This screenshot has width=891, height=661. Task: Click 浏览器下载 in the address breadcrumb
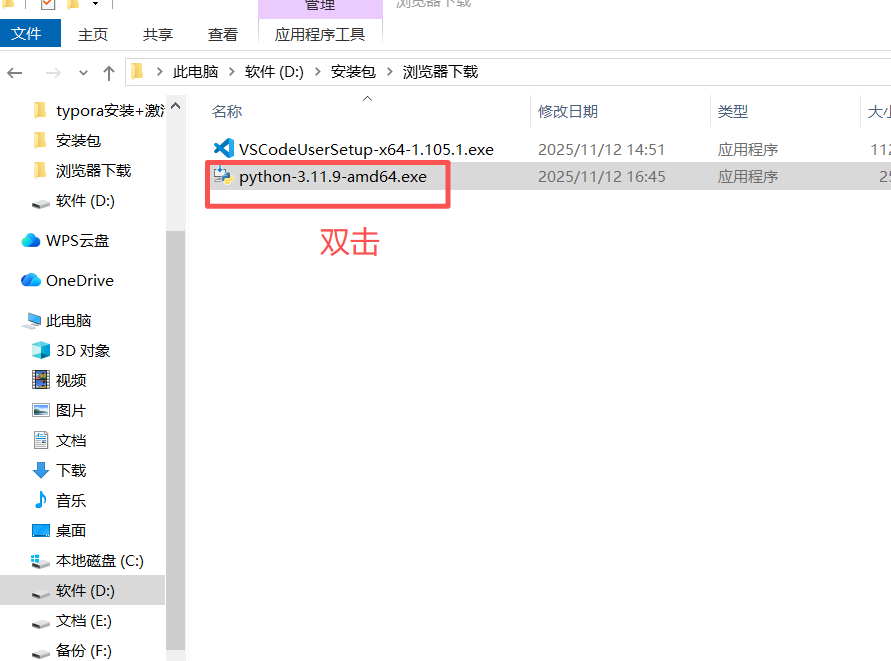point(440,72)
